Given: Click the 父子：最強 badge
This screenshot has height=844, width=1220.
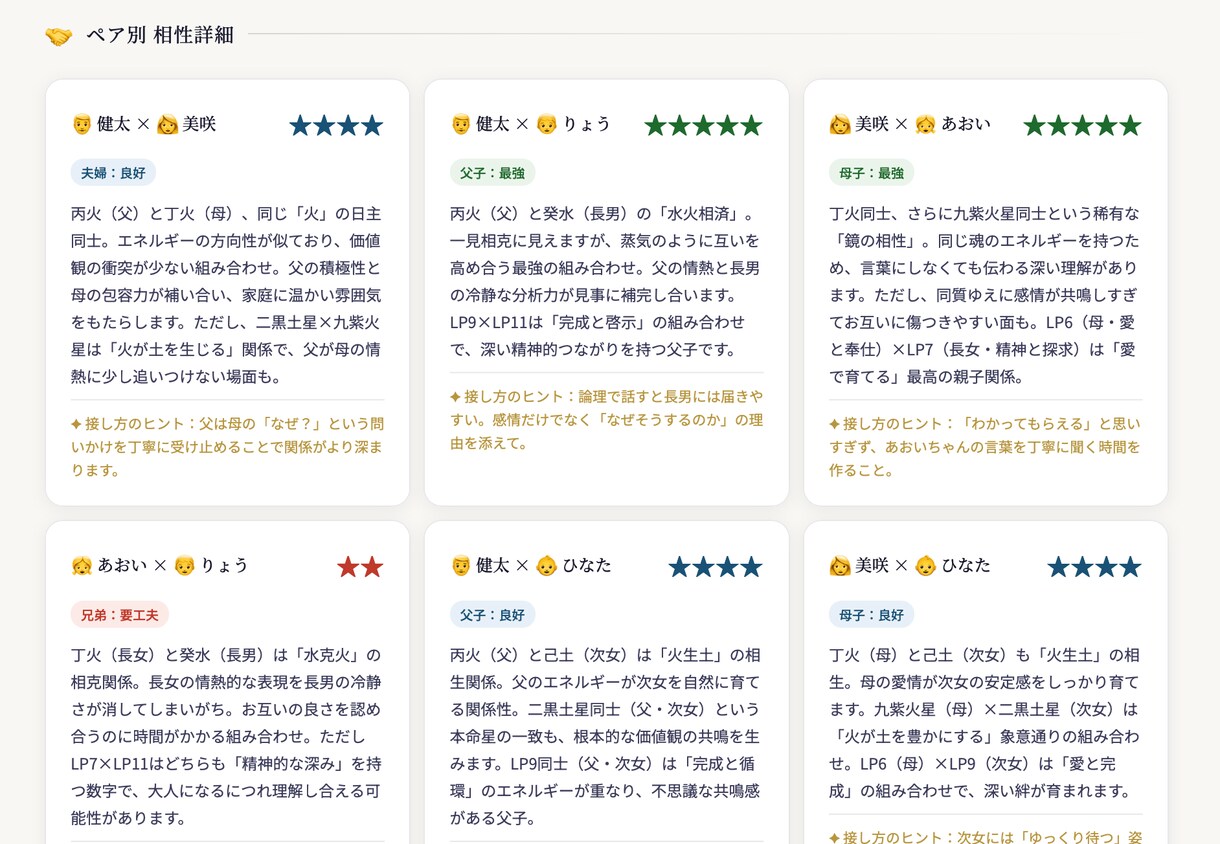Looking at the screenshot, I should (492, 173).
